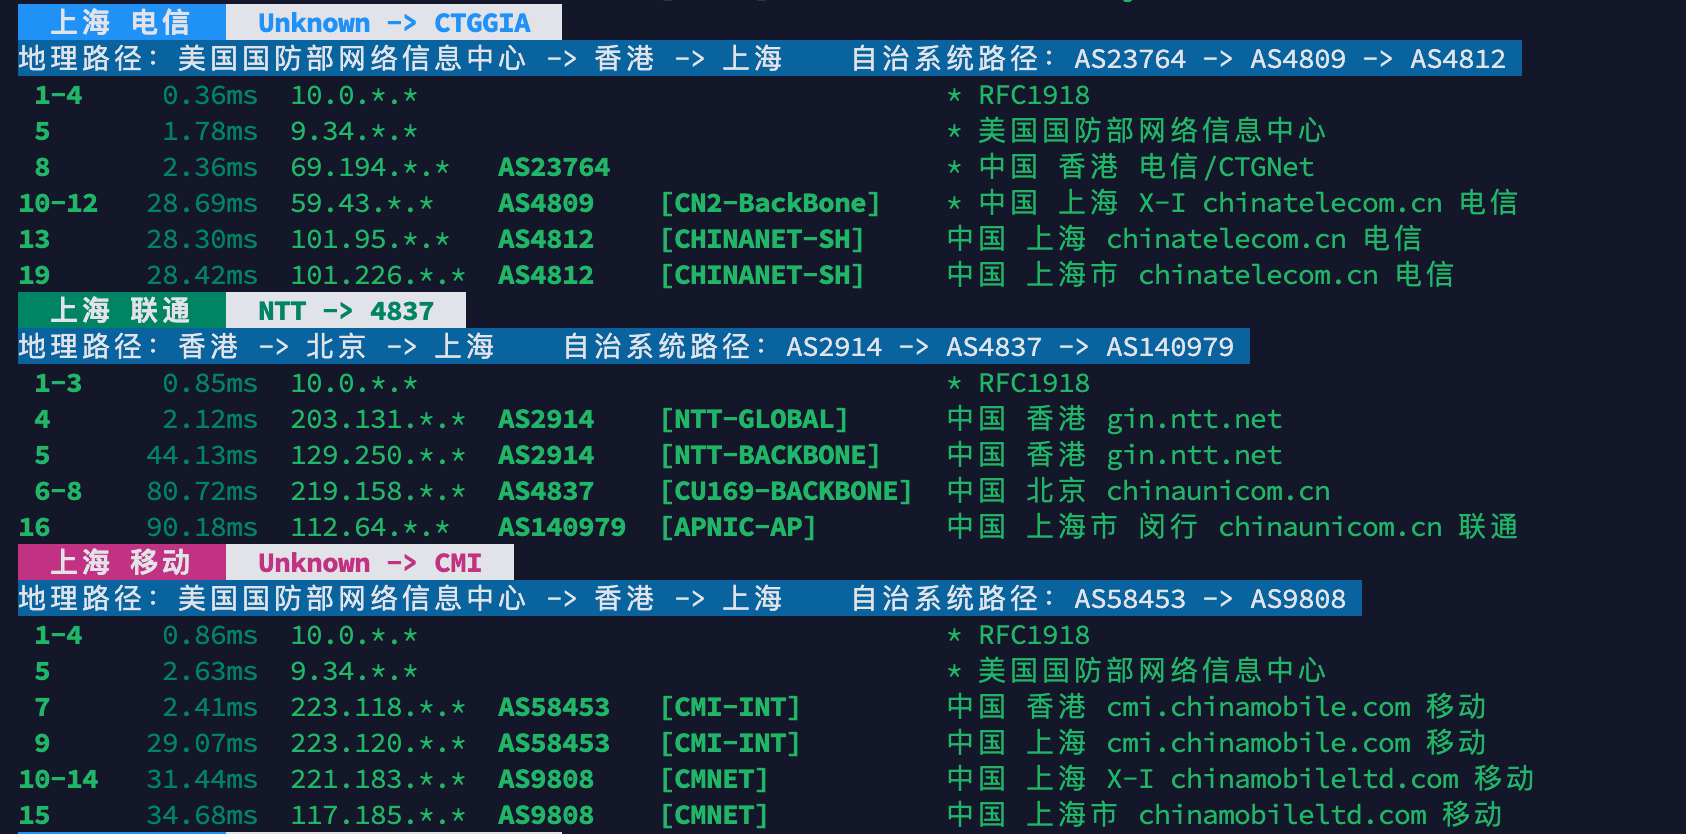
Task: Click '中国 上海市 闵行 chinaunicom.cn 联通' text
Action: pyautogui.click(x=1232, y=526)
